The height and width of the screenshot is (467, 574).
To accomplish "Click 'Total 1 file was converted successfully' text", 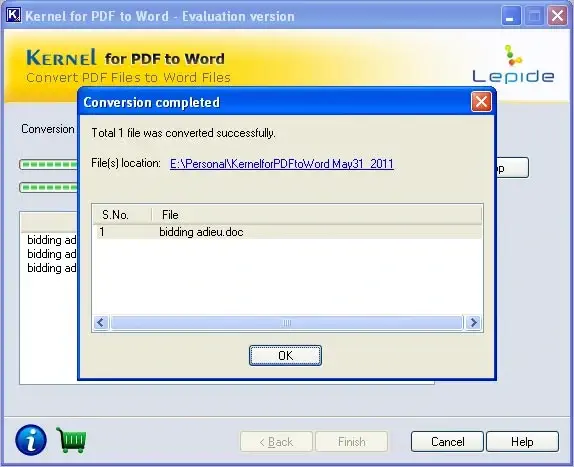I will 183,133.
